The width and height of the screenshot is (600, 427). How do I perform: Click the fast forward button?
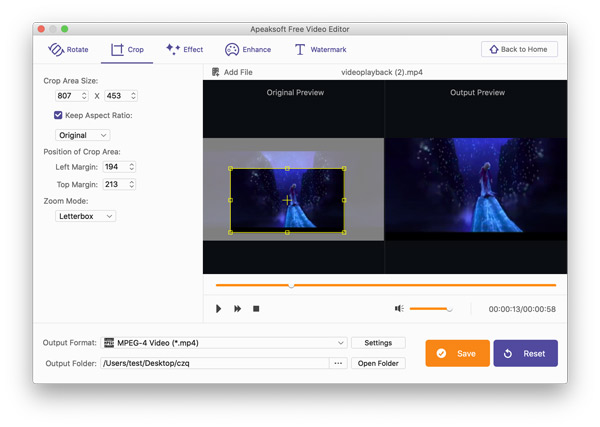pyautogui.click(x=238, y=309)
